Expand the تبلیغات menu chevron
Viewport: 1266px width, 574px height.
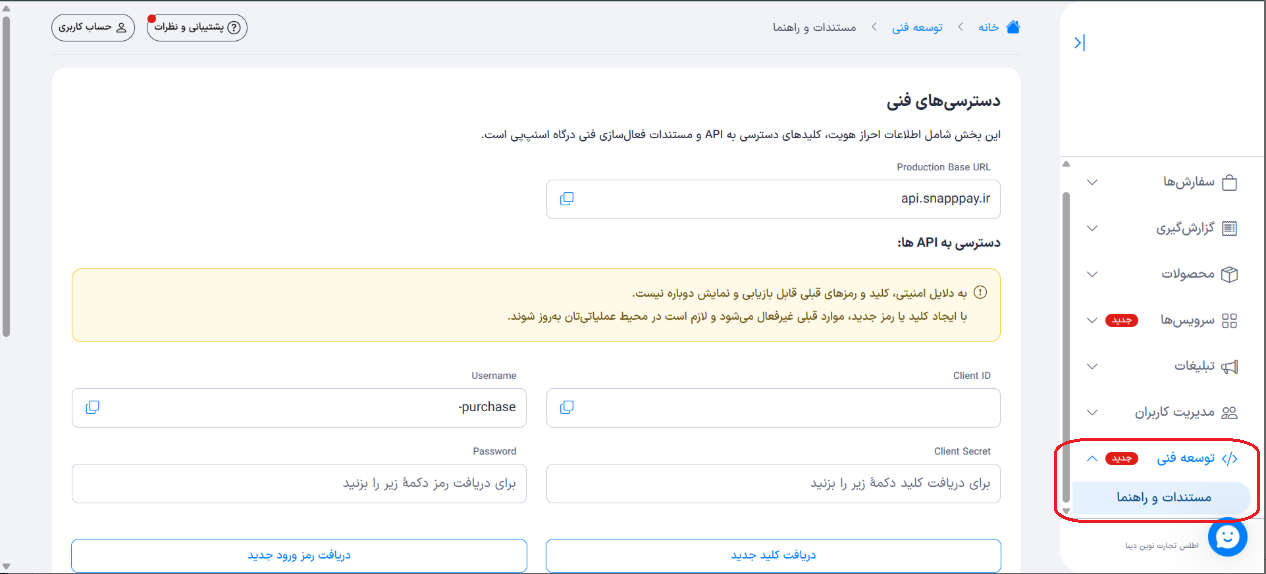(x=1092, y=366)
